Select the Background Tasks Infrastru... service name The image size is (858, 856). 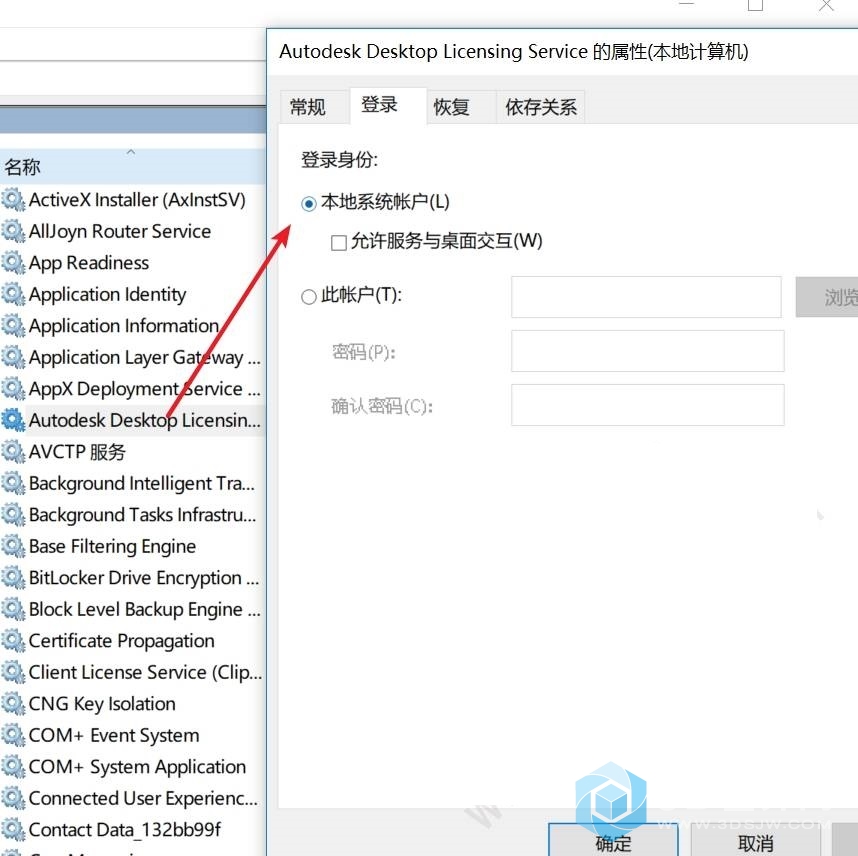[143, 515]
